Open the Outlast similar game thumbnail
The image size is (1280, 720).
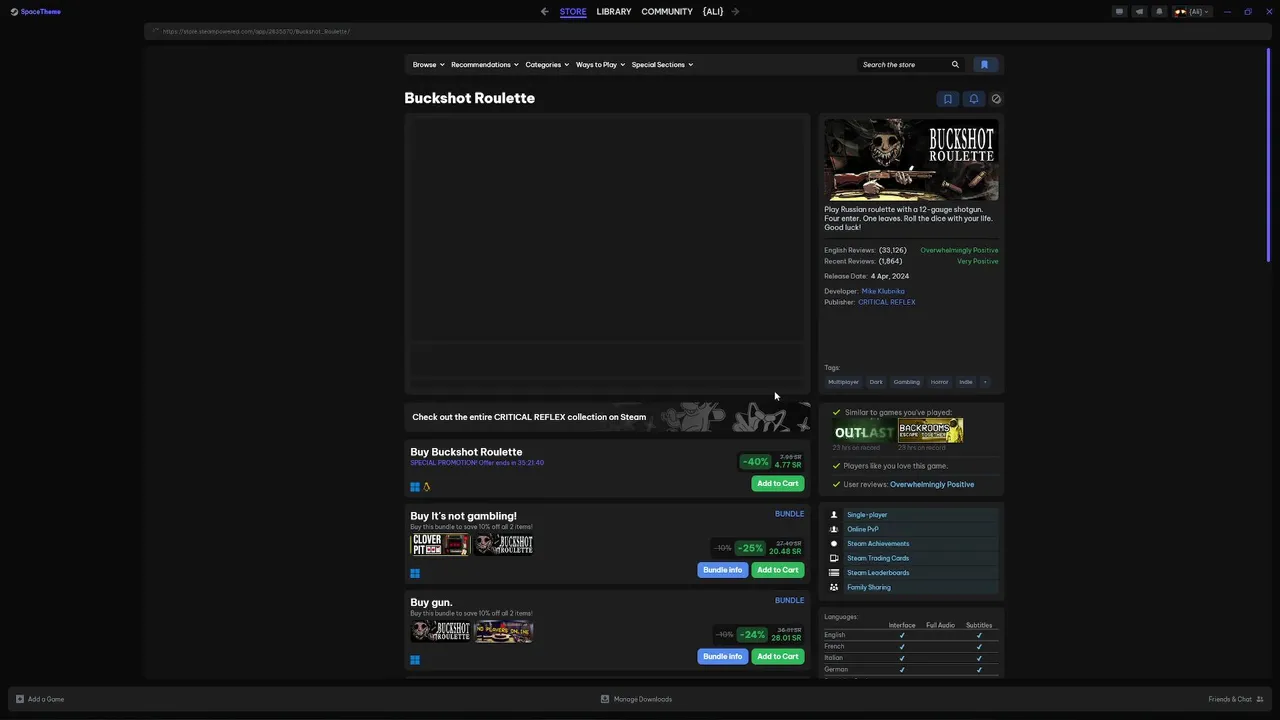[863, 431]
